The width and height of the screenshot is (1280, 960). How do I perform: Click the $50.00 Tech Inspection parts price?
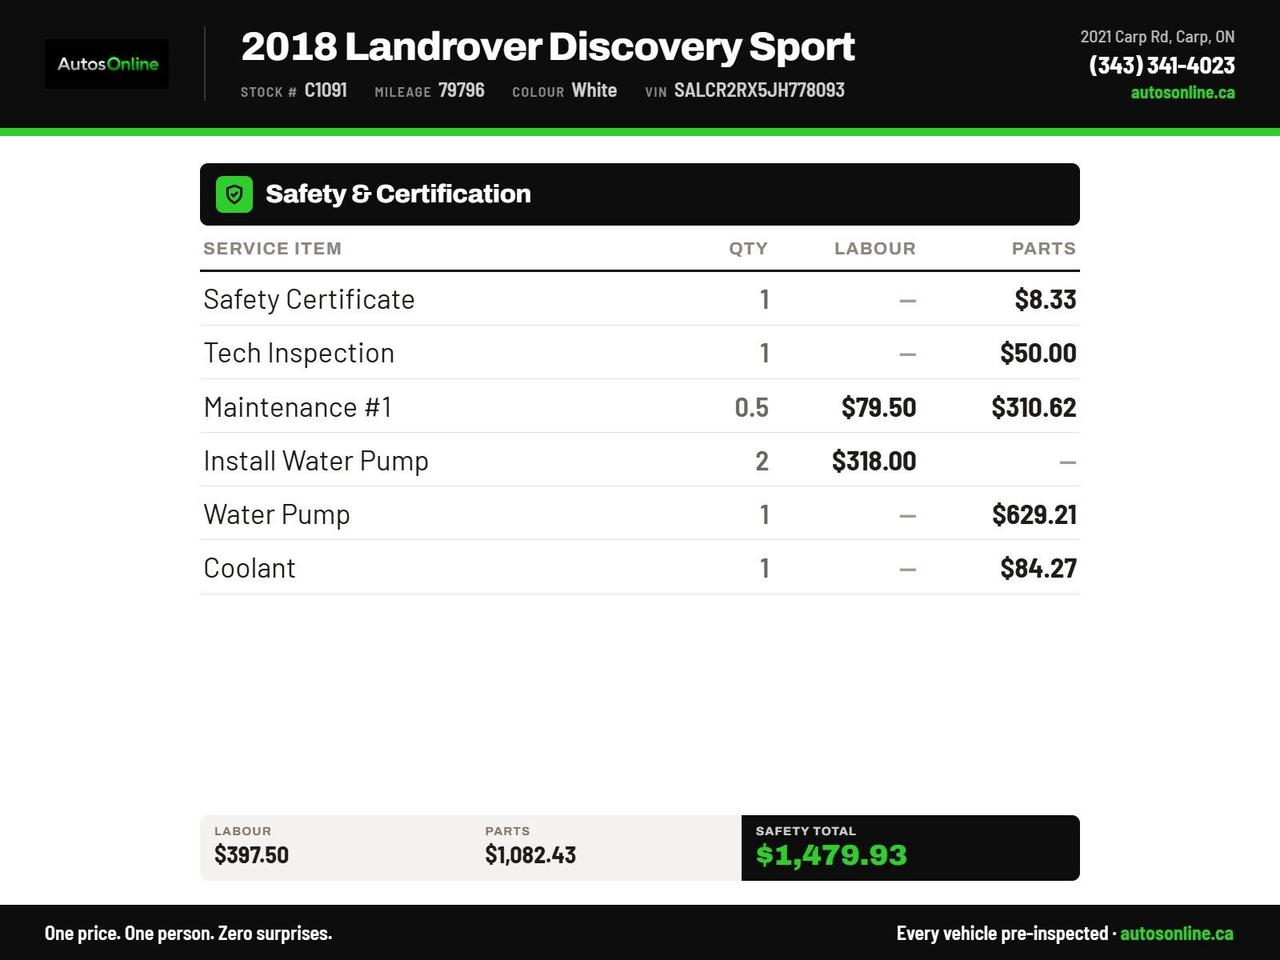pos(1038,353)
